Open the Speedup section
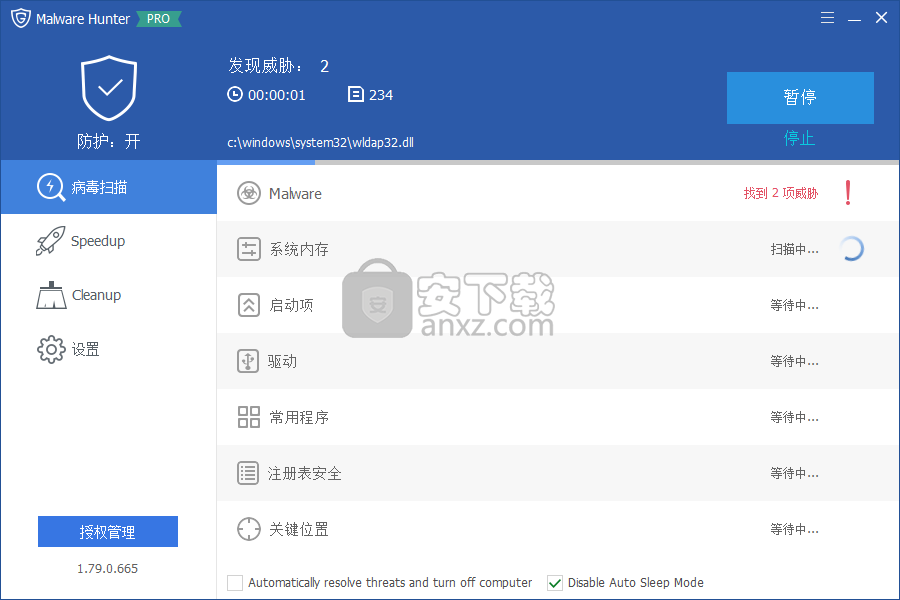Screen dimensions: 900x600 point(109,241)
